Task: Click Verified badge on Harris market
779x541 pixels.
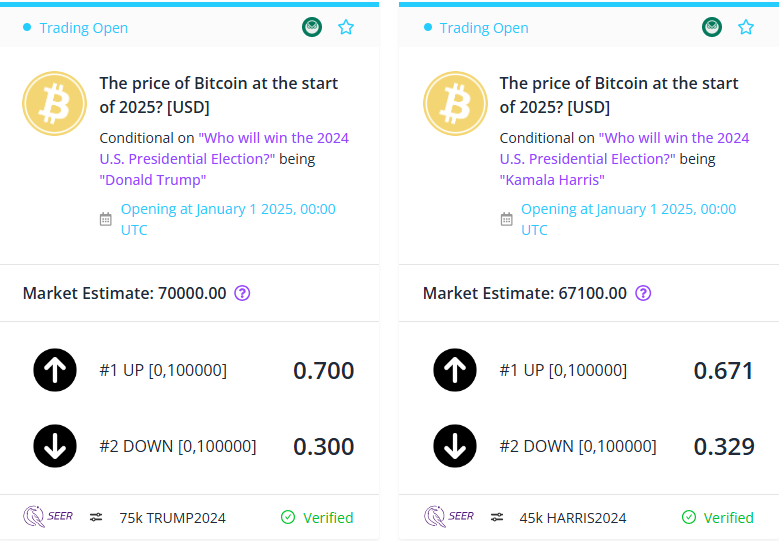Action: 717,518
